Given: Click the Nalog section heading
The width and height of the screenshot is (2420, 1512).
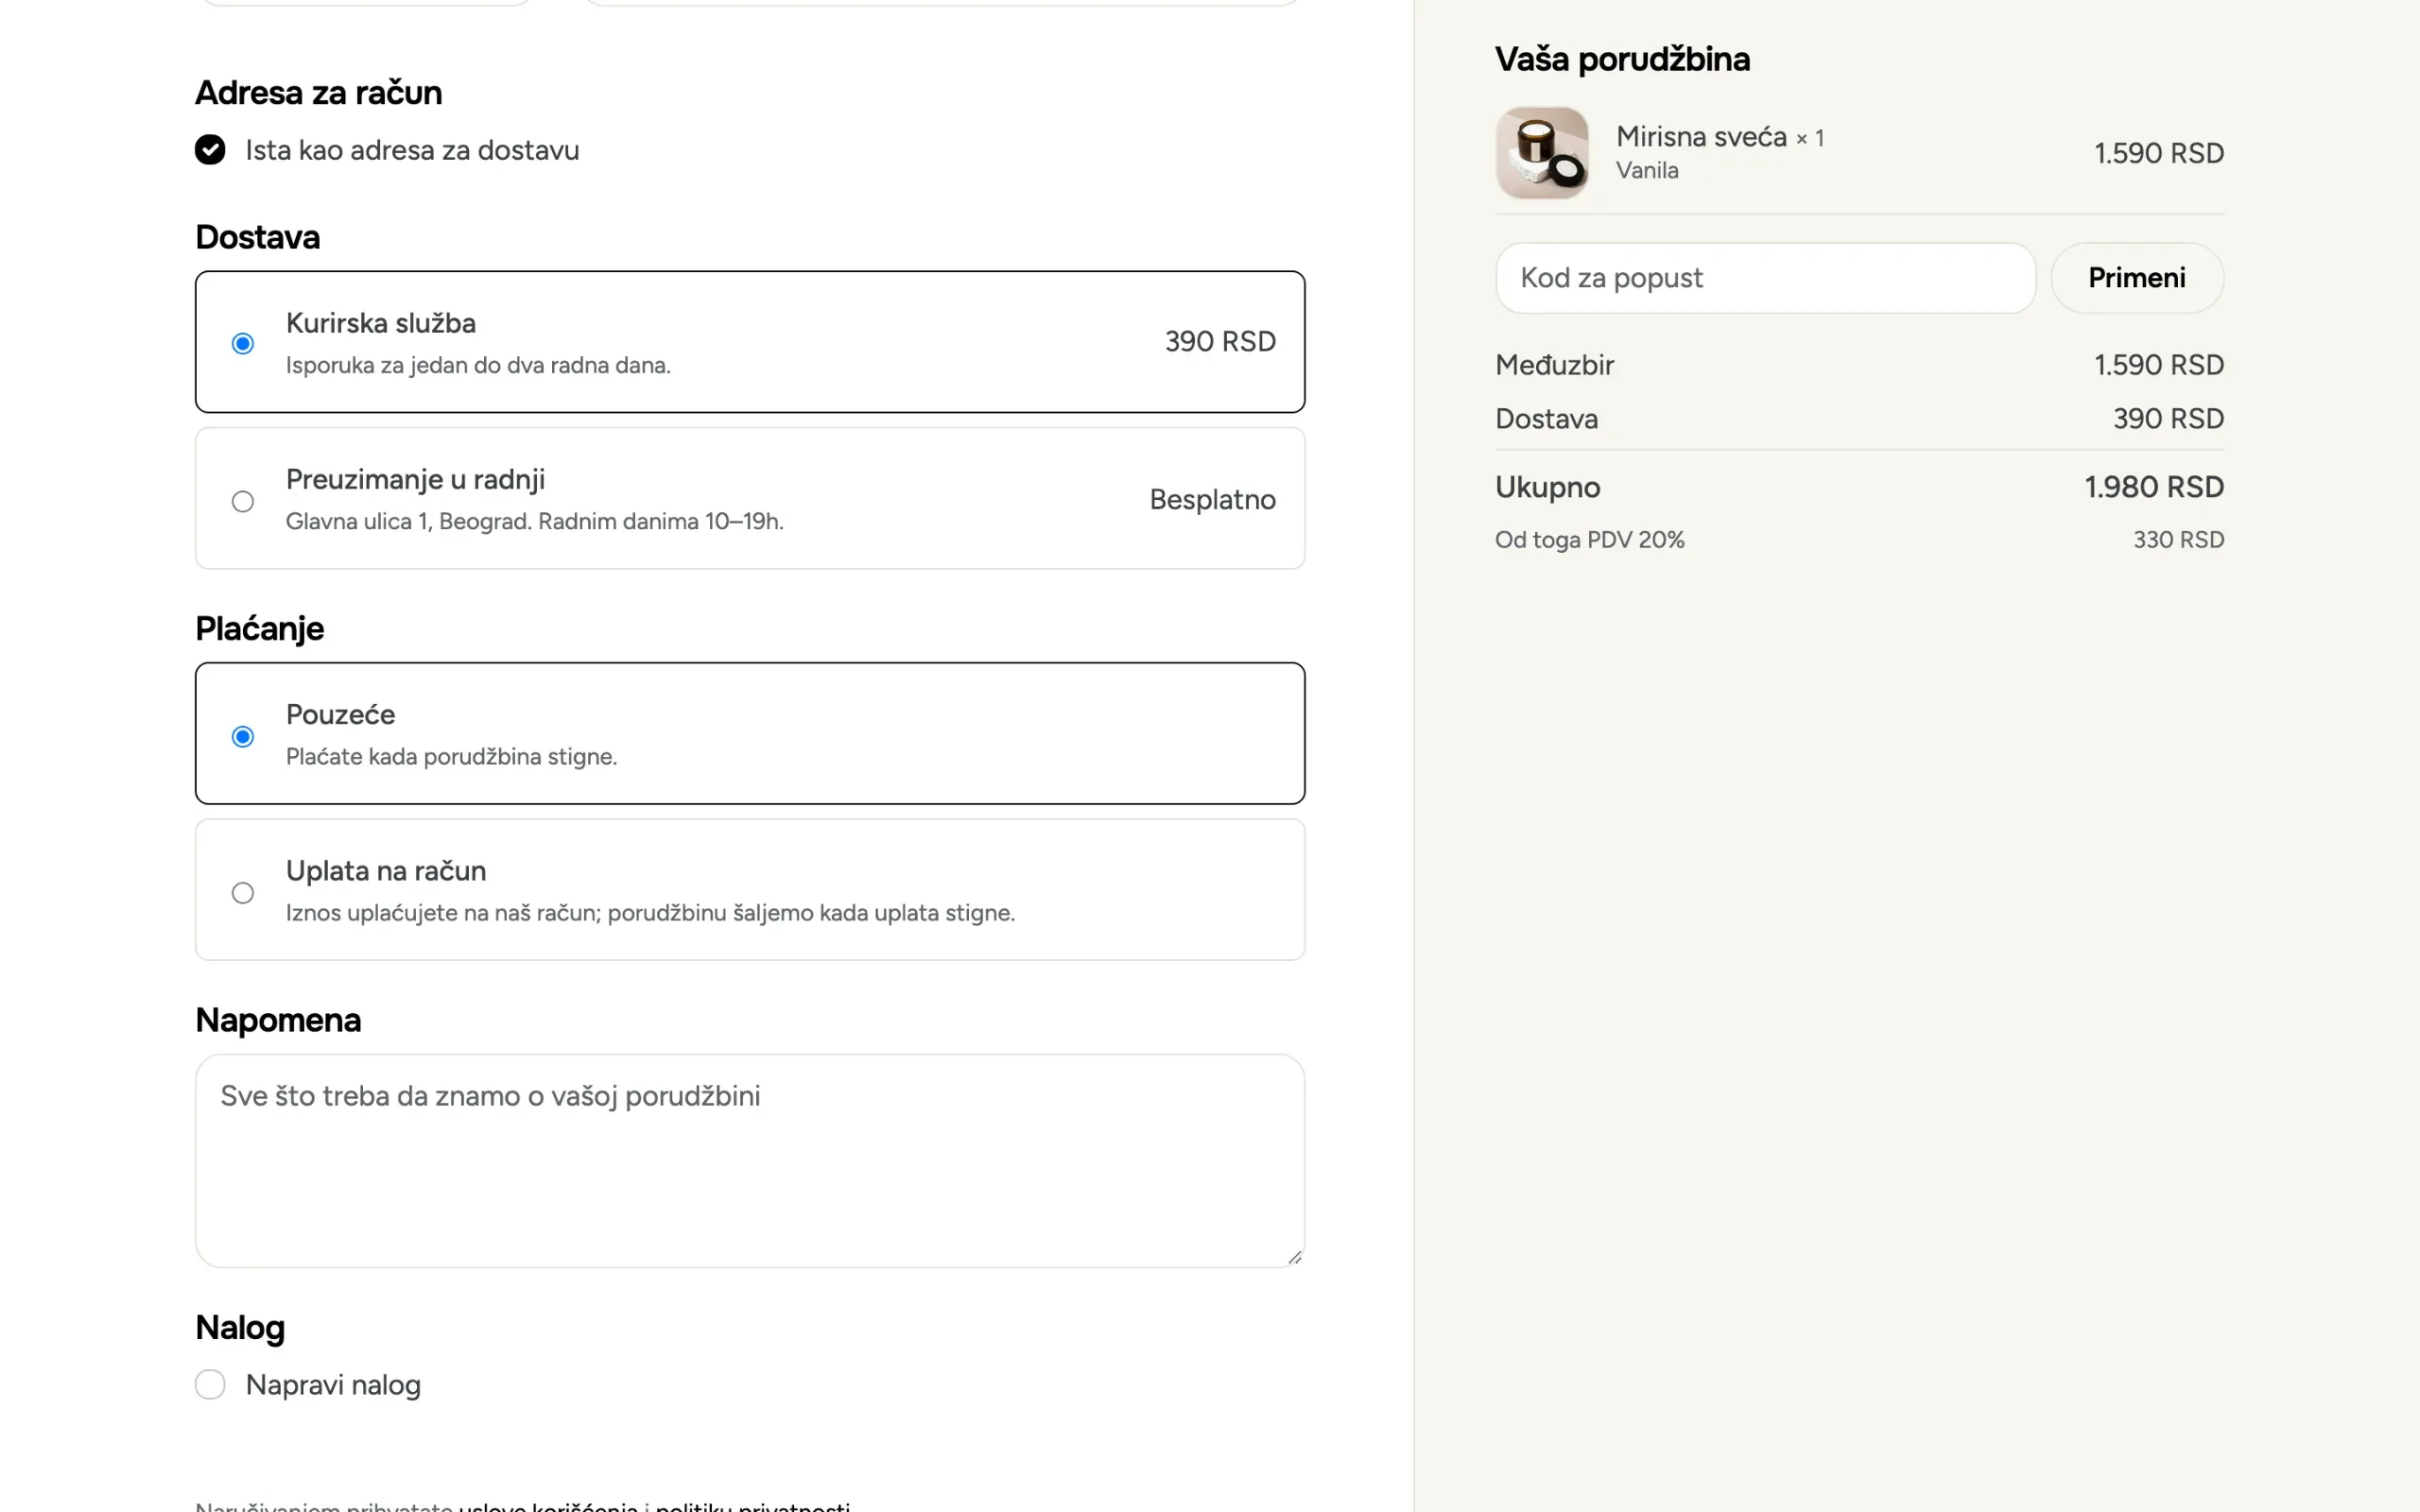Looking at the screenshot, I should tap(240, 1328).
